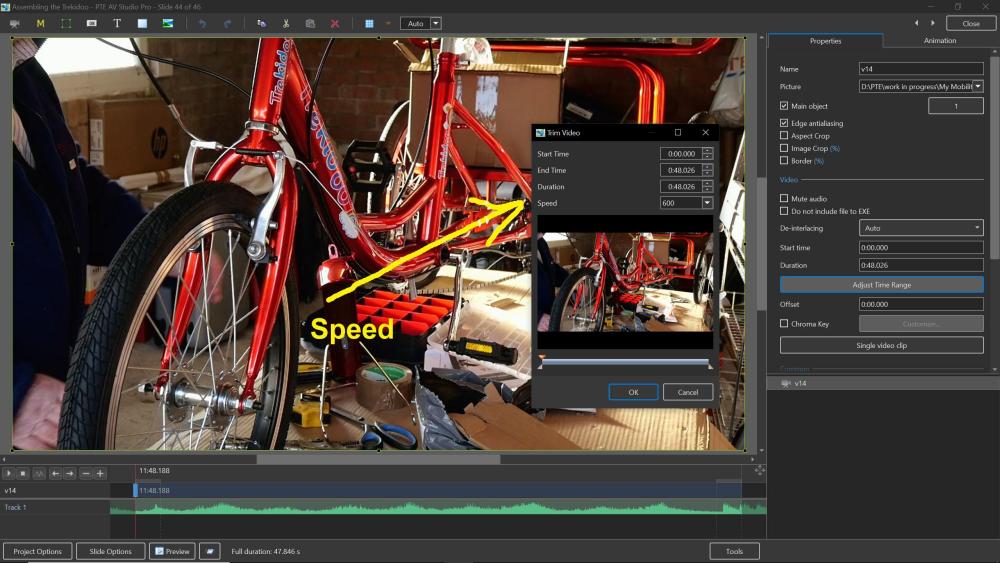Screen dimensions: 1000x563
Task: Enable the Mute audio checkbox
Action: click(784, 199)
